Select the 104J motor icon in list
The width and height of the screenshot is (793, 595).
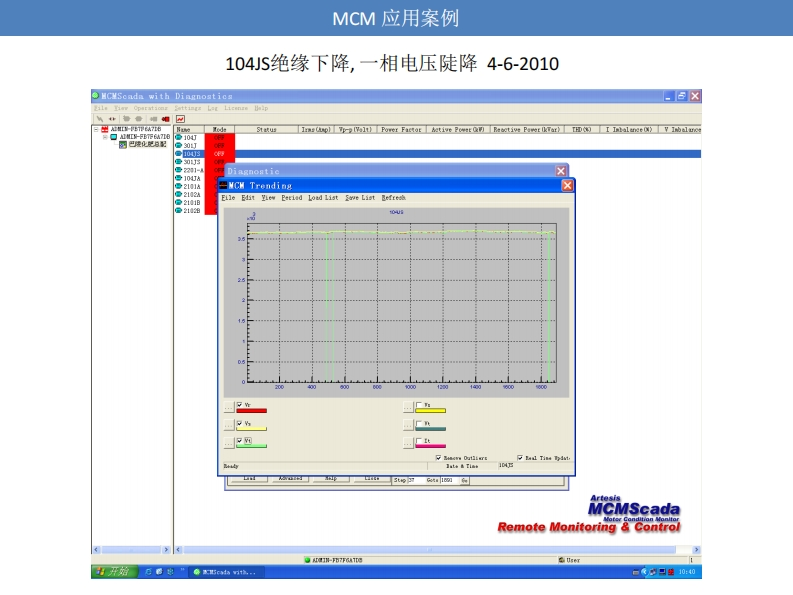pos(179,137)
